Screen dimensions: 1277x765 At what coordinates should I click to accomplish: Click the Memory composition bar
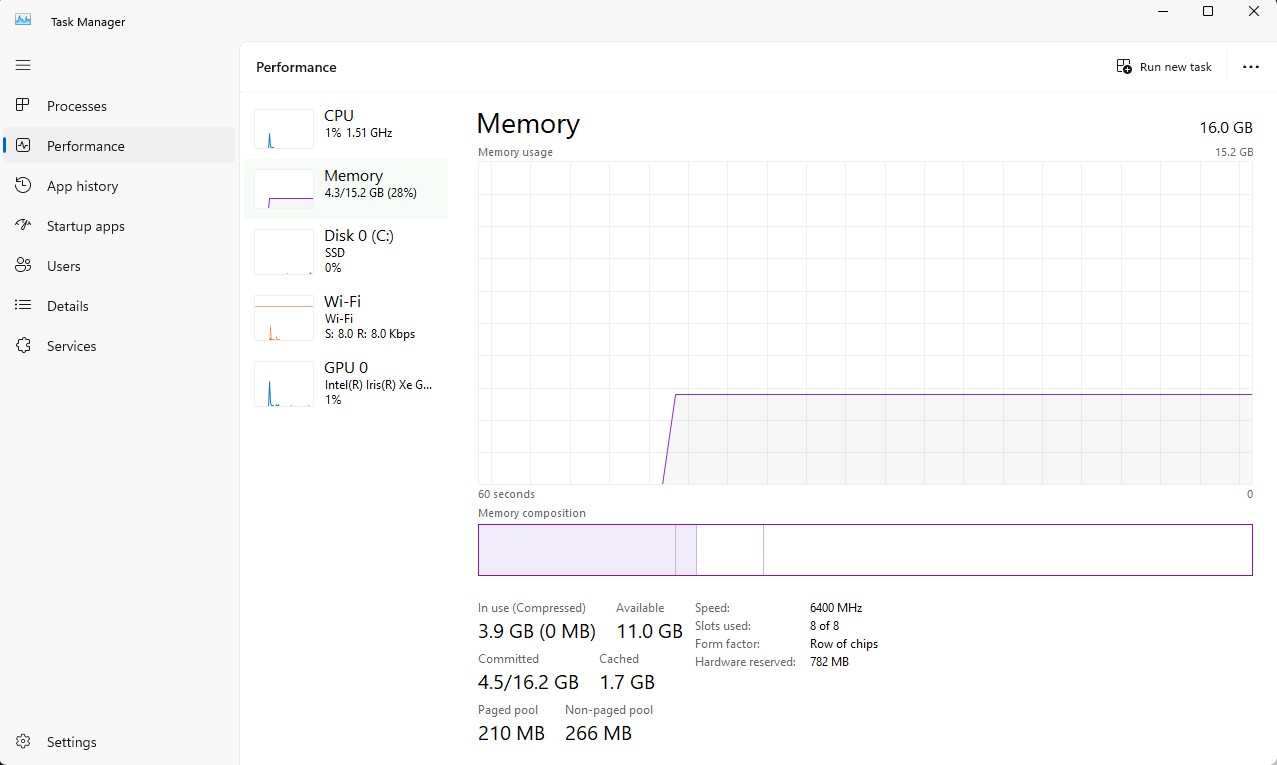click(865, 550)
